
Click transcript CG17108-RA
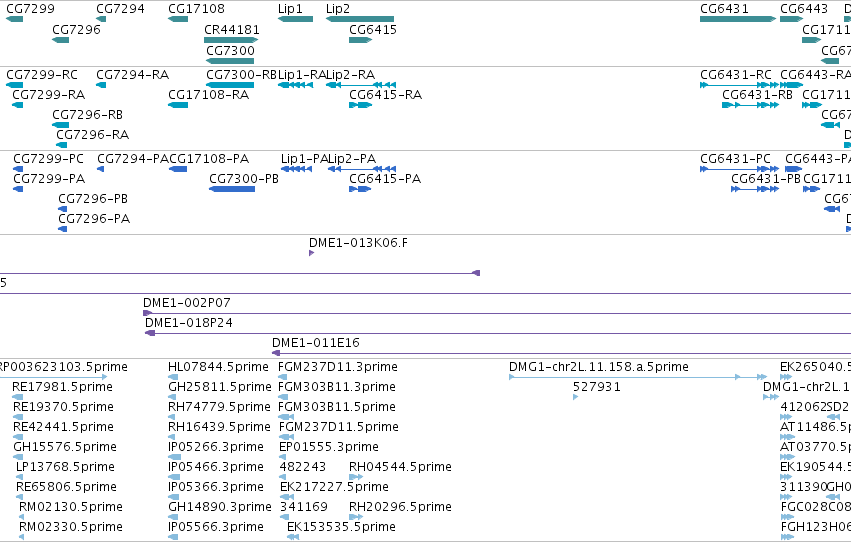tap(178, 105)
